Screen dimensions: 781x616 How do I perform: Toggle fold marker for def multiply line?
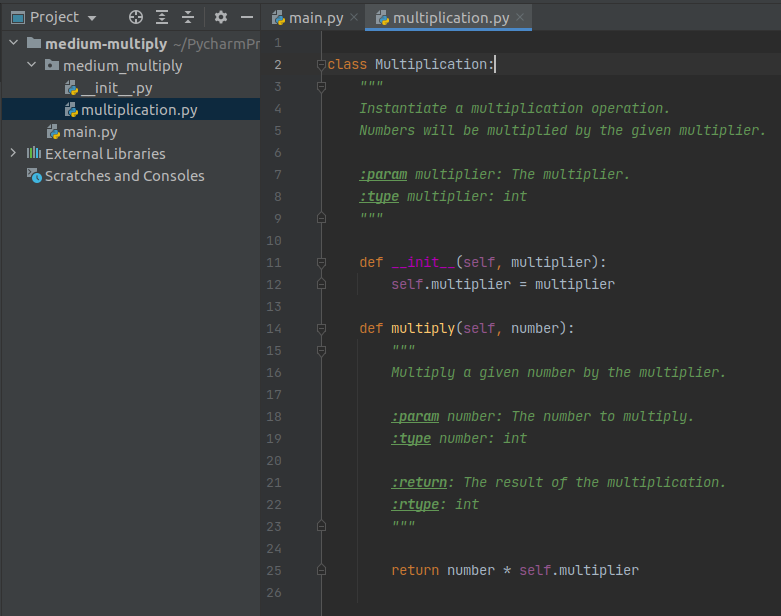coord(321,329)
